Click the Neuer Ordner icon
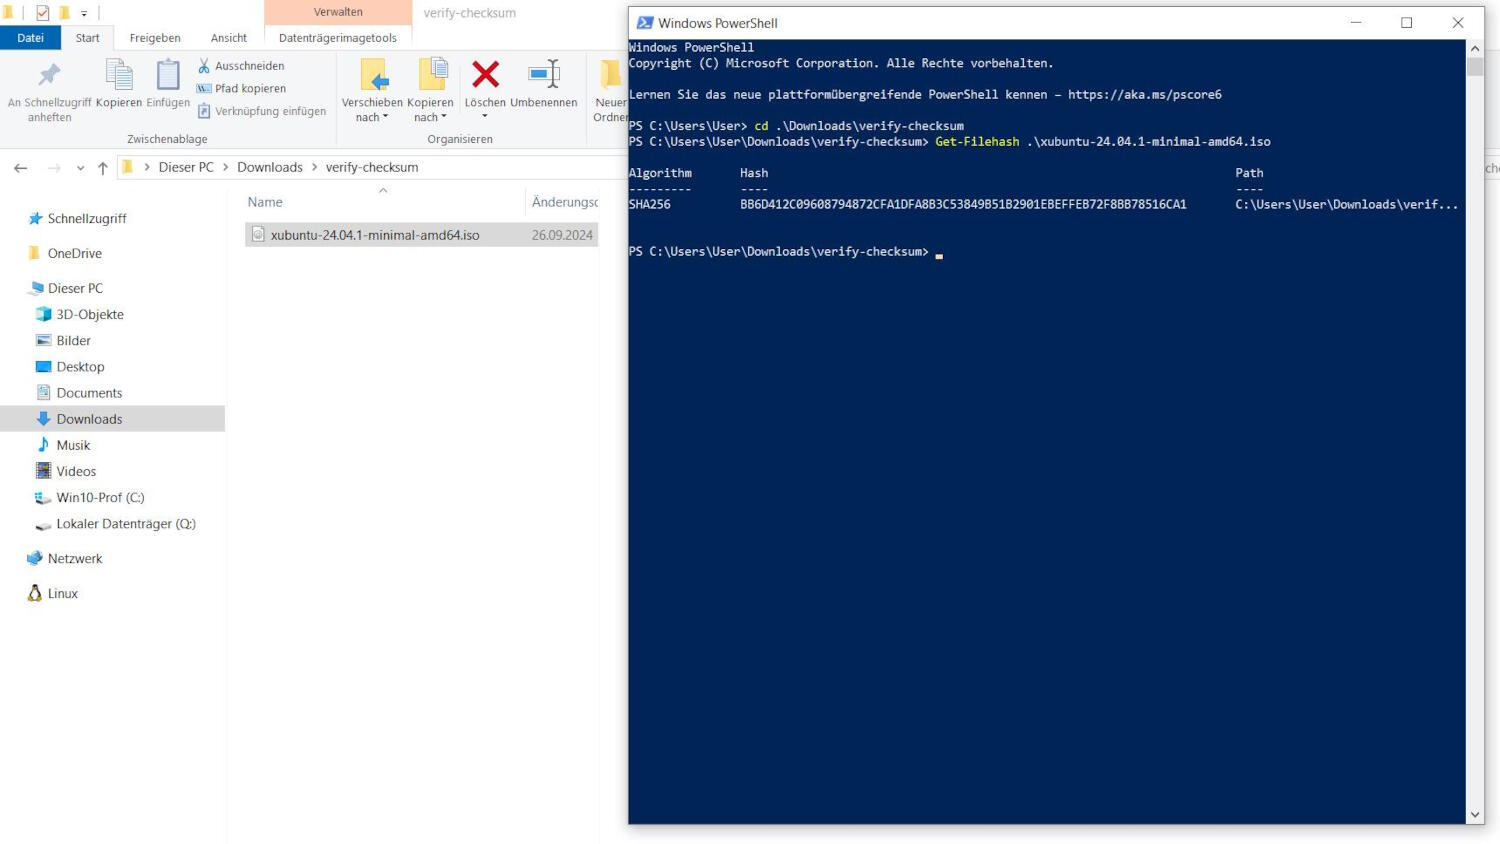The image size is (1500, 844). coord(610,75)
